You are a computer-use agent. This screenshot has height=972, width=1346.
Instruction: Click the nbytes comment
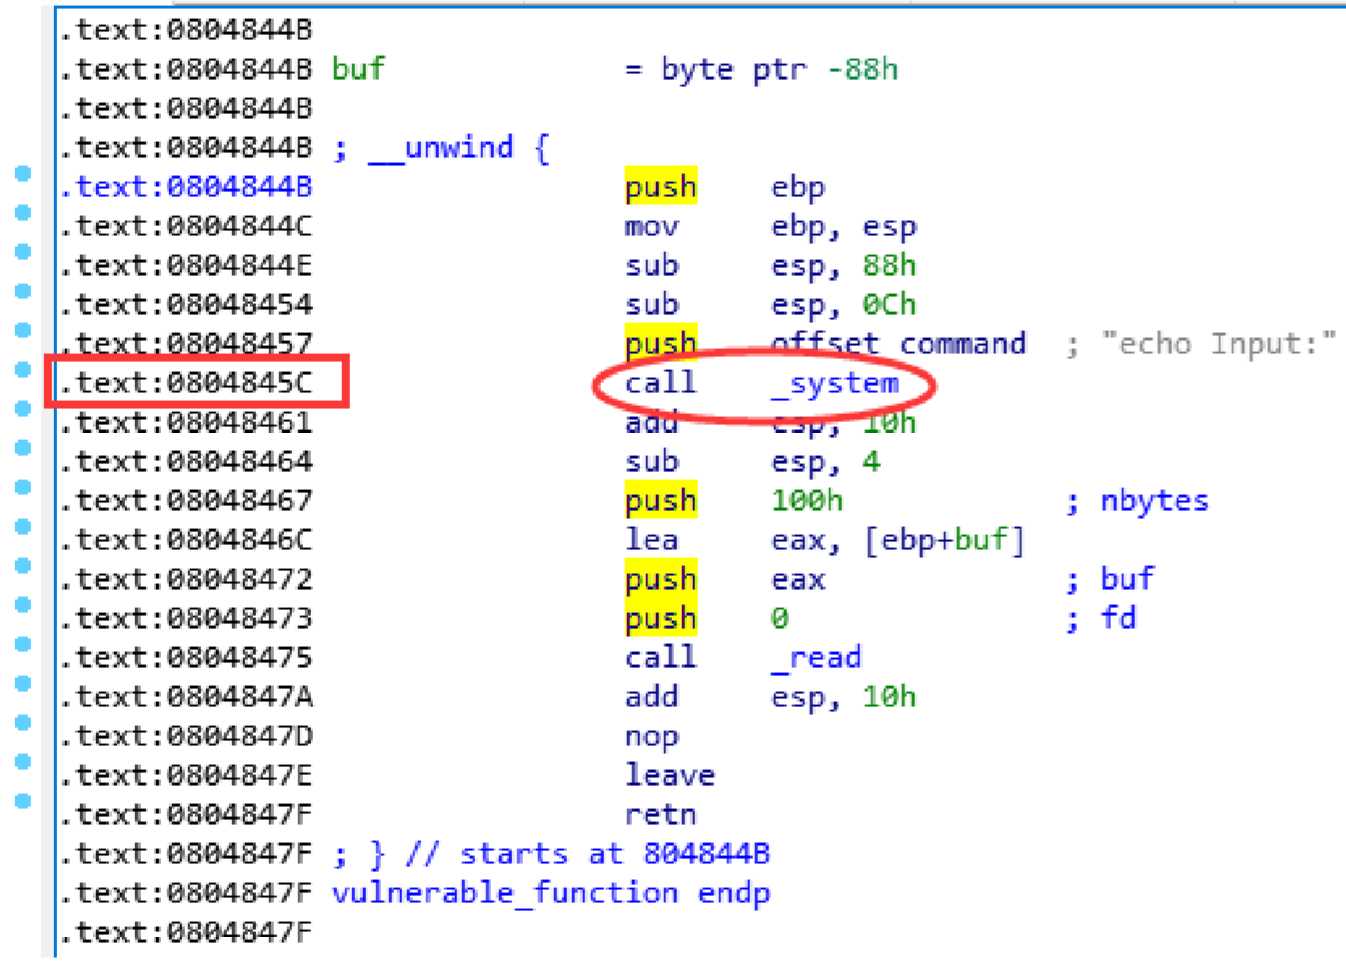(x=1154, y=501)
